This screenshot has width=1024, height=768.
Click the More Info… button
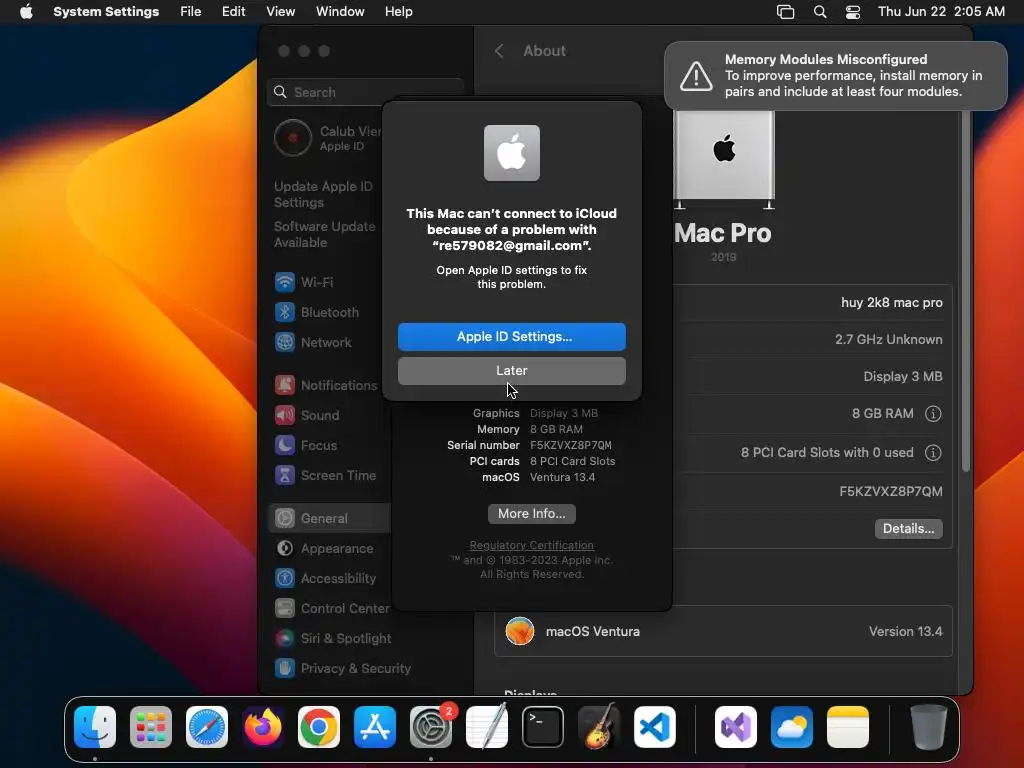[x=532, y=513]
